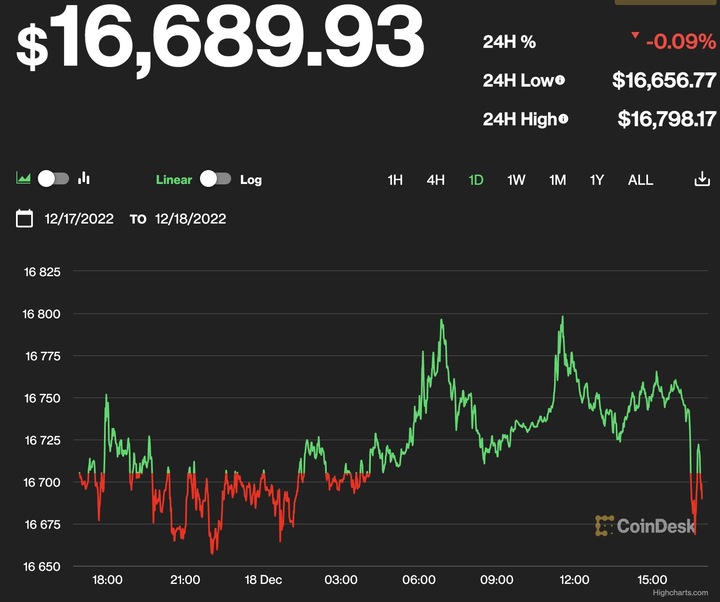Switch to the 4H time range
The width and height of the screenshot is (720, 602).
click(x=435, y=180)
